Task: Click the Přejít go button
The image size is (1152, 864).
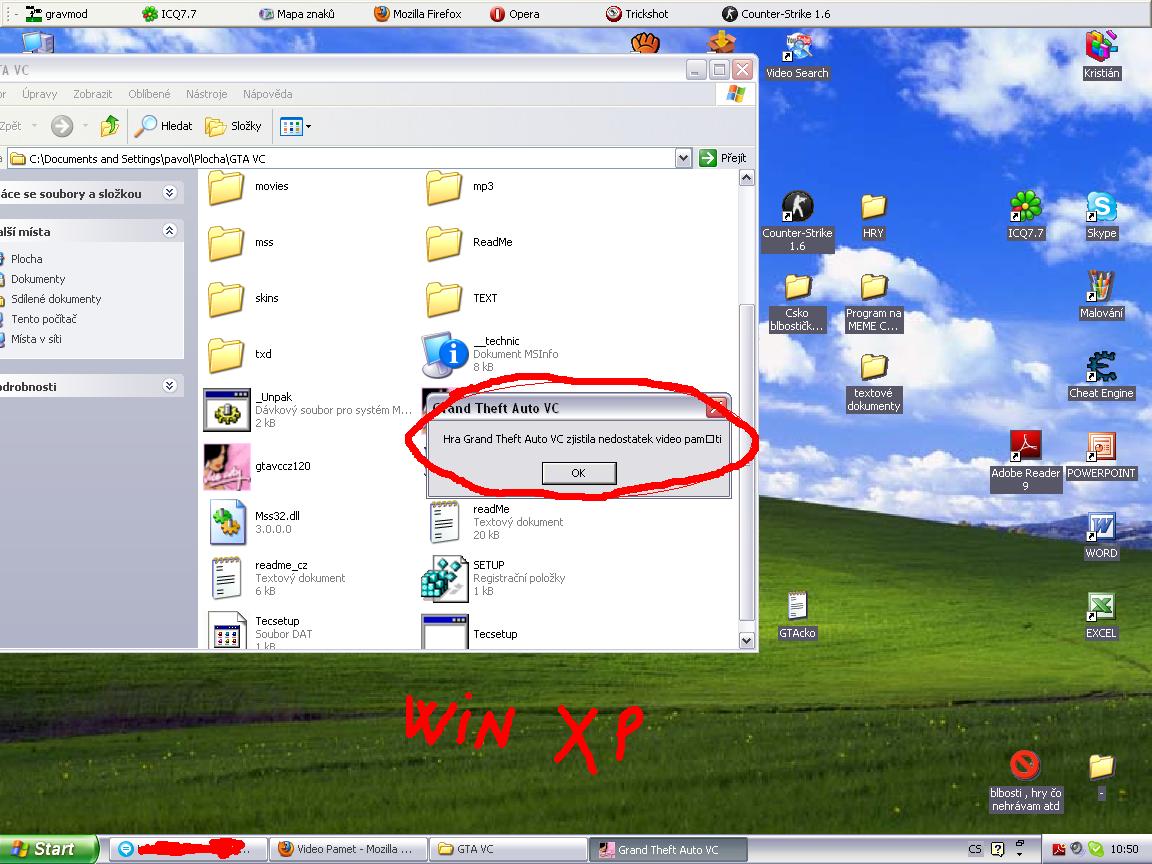Action: 723,158
